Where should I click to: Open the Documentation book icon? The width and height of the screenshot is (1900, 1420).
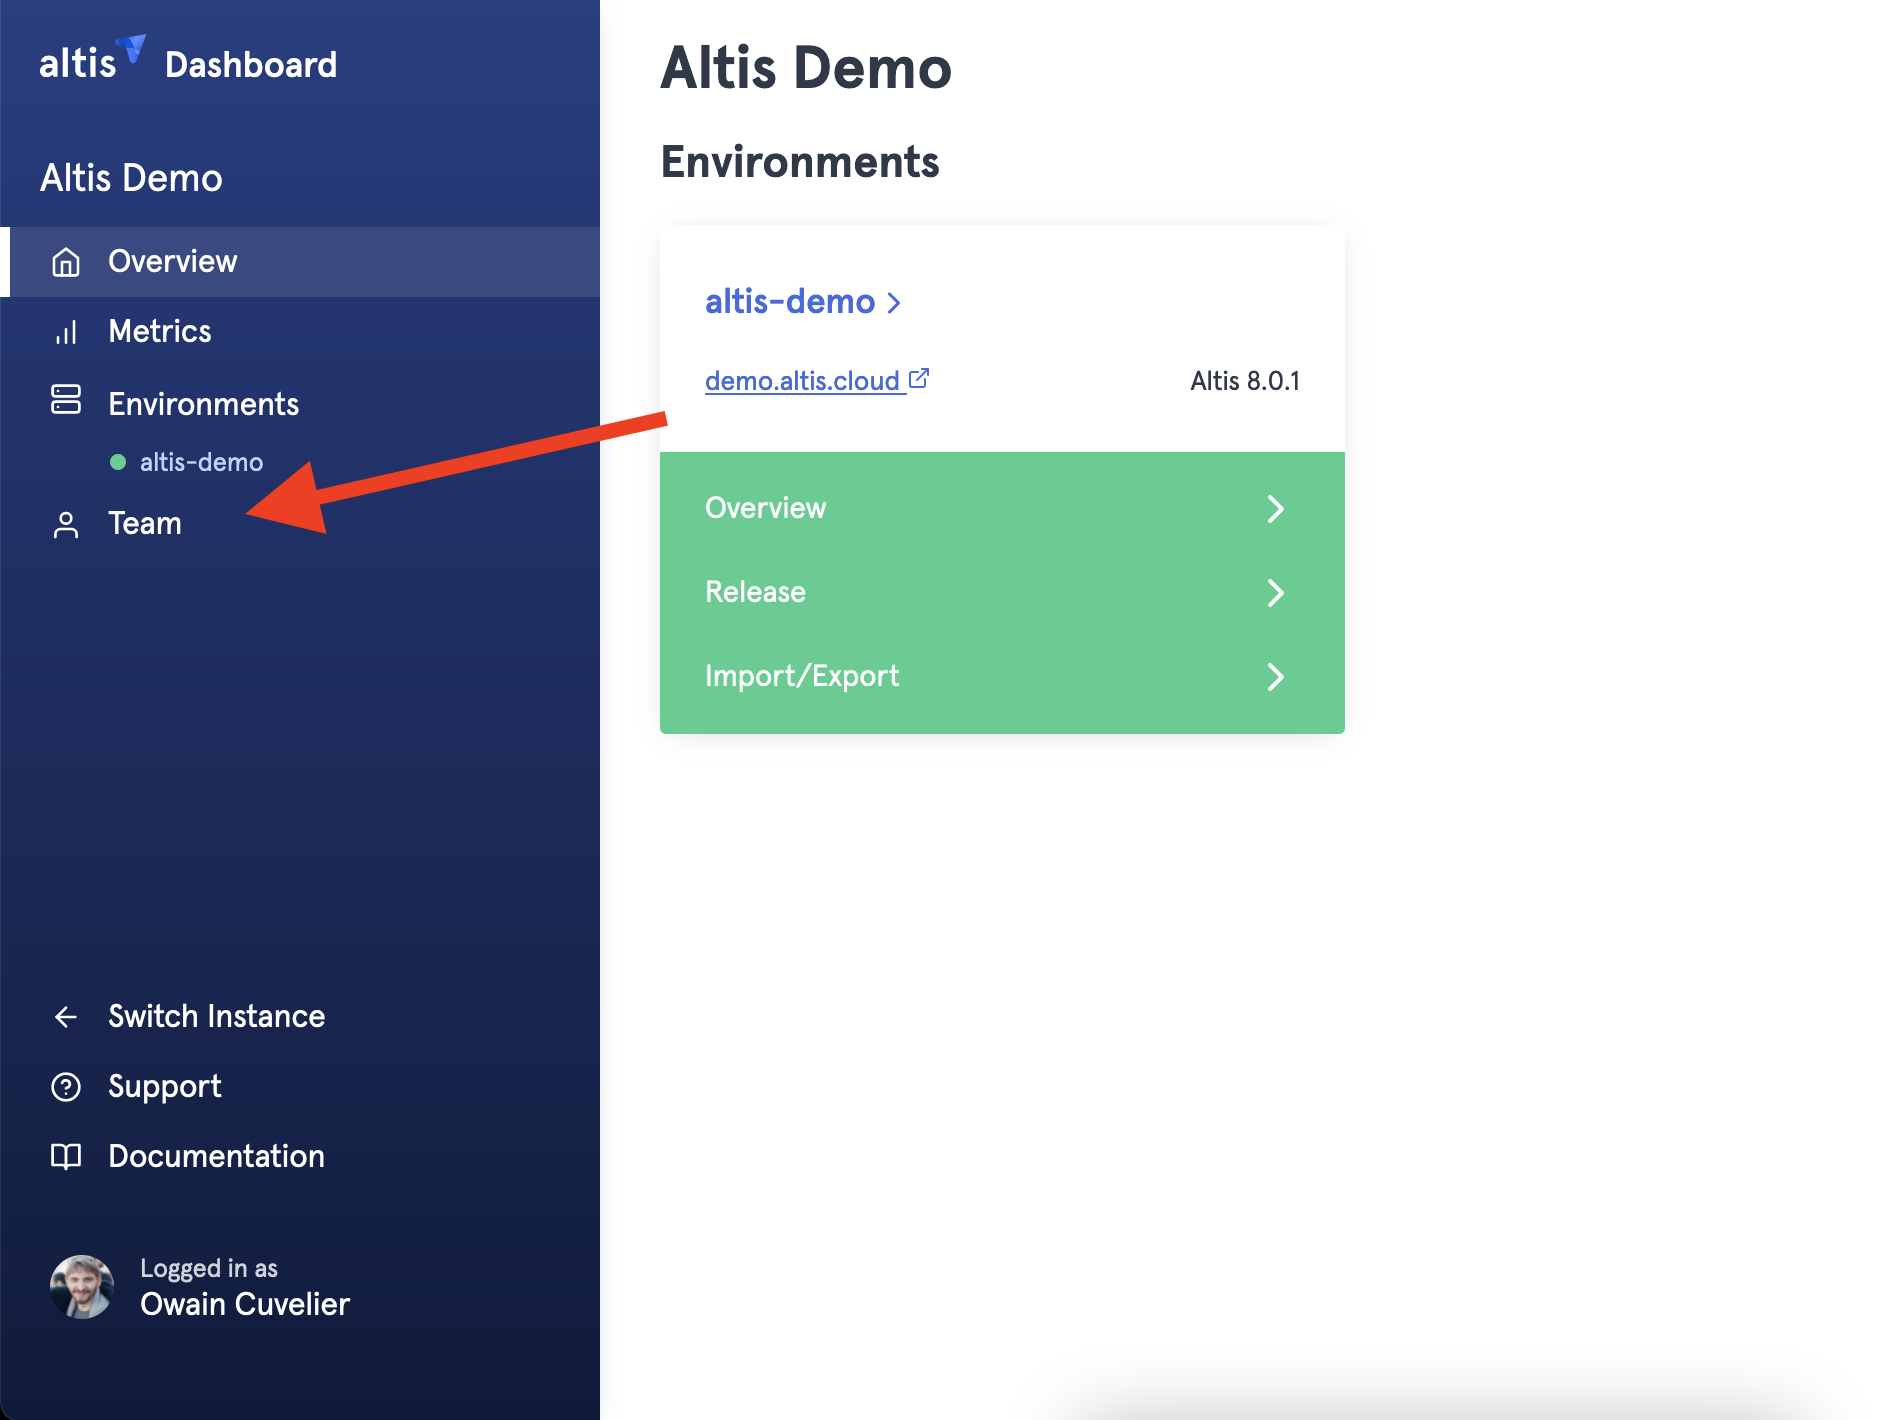[66, 1157]
